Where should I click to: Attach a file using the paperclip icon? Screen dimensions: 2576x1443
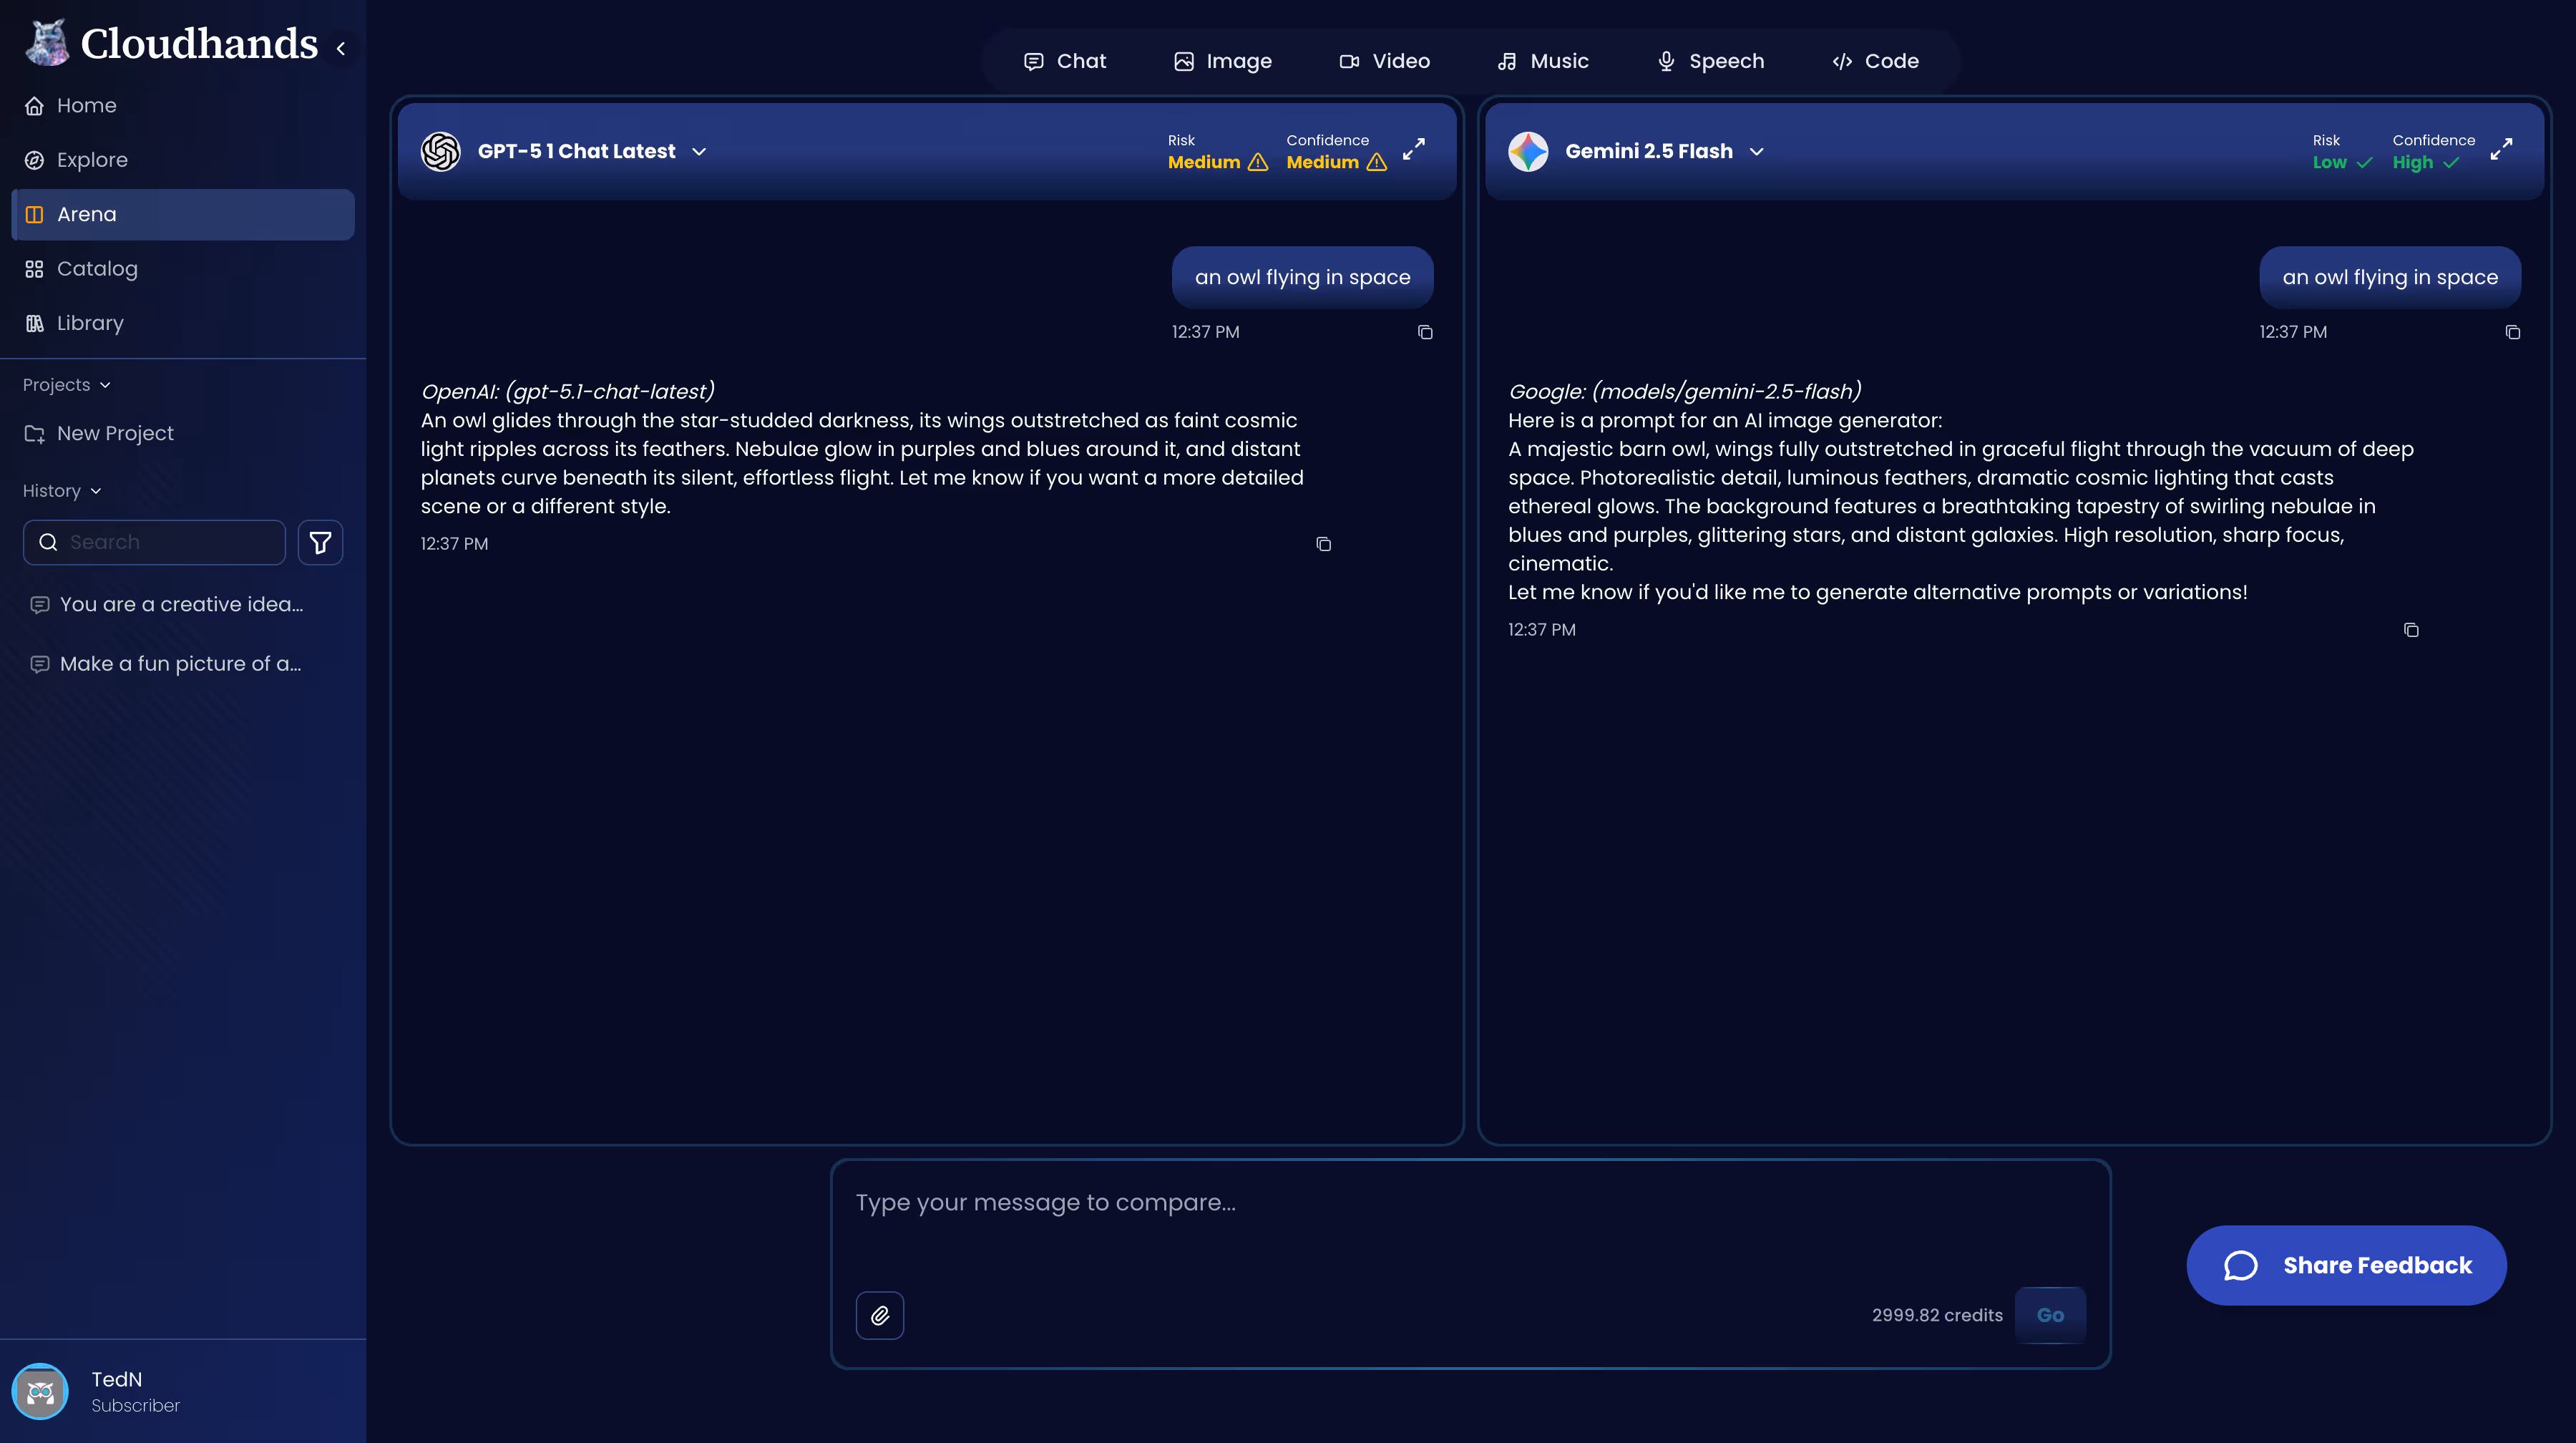click(x=879, y=1315)
